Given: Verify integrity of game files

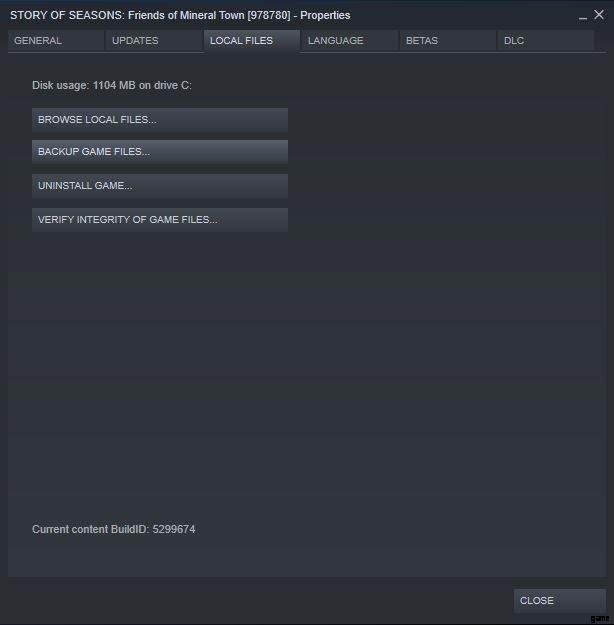Looking at the screenshot, I should click(160, 220).
